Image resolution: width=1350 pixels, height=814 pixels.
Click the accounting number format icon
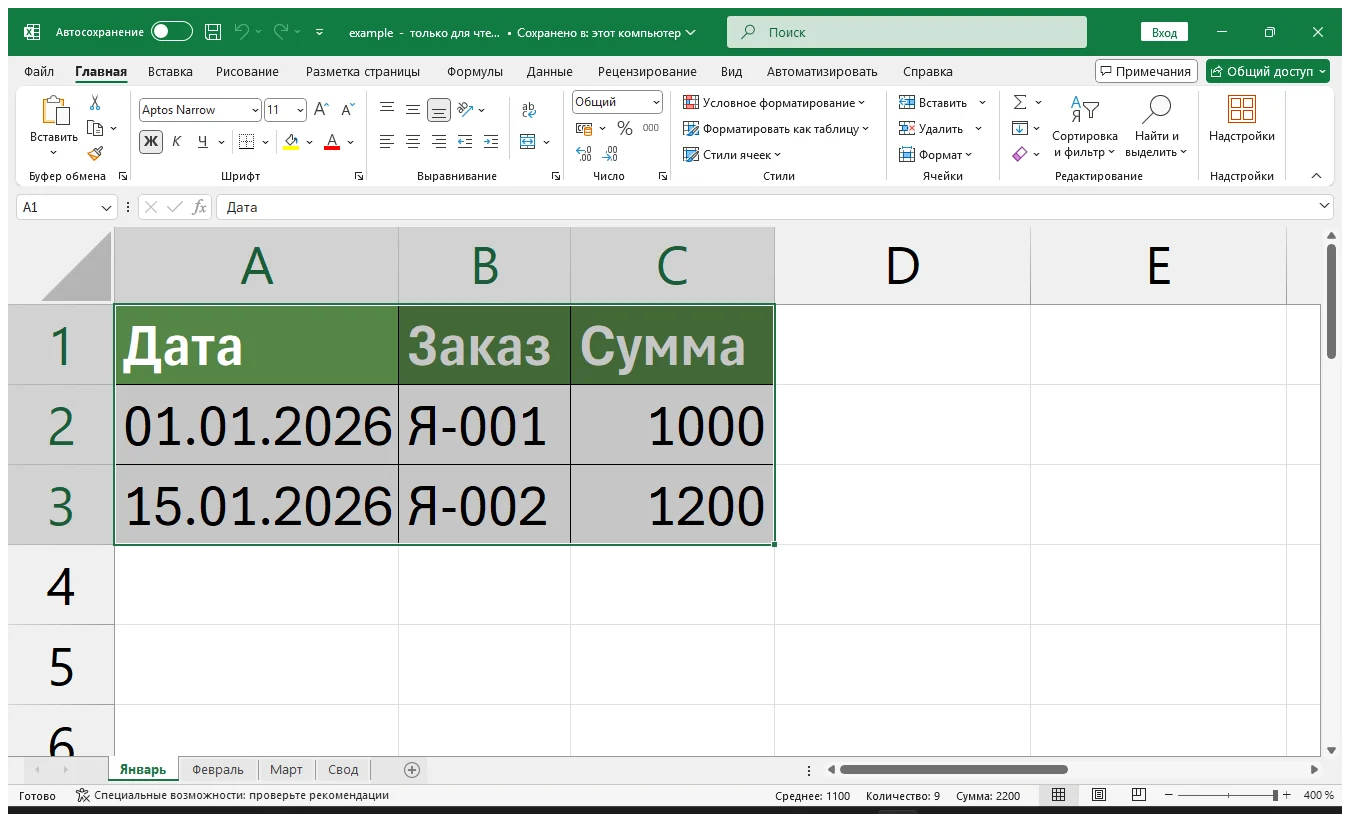(x=584, y=128)
